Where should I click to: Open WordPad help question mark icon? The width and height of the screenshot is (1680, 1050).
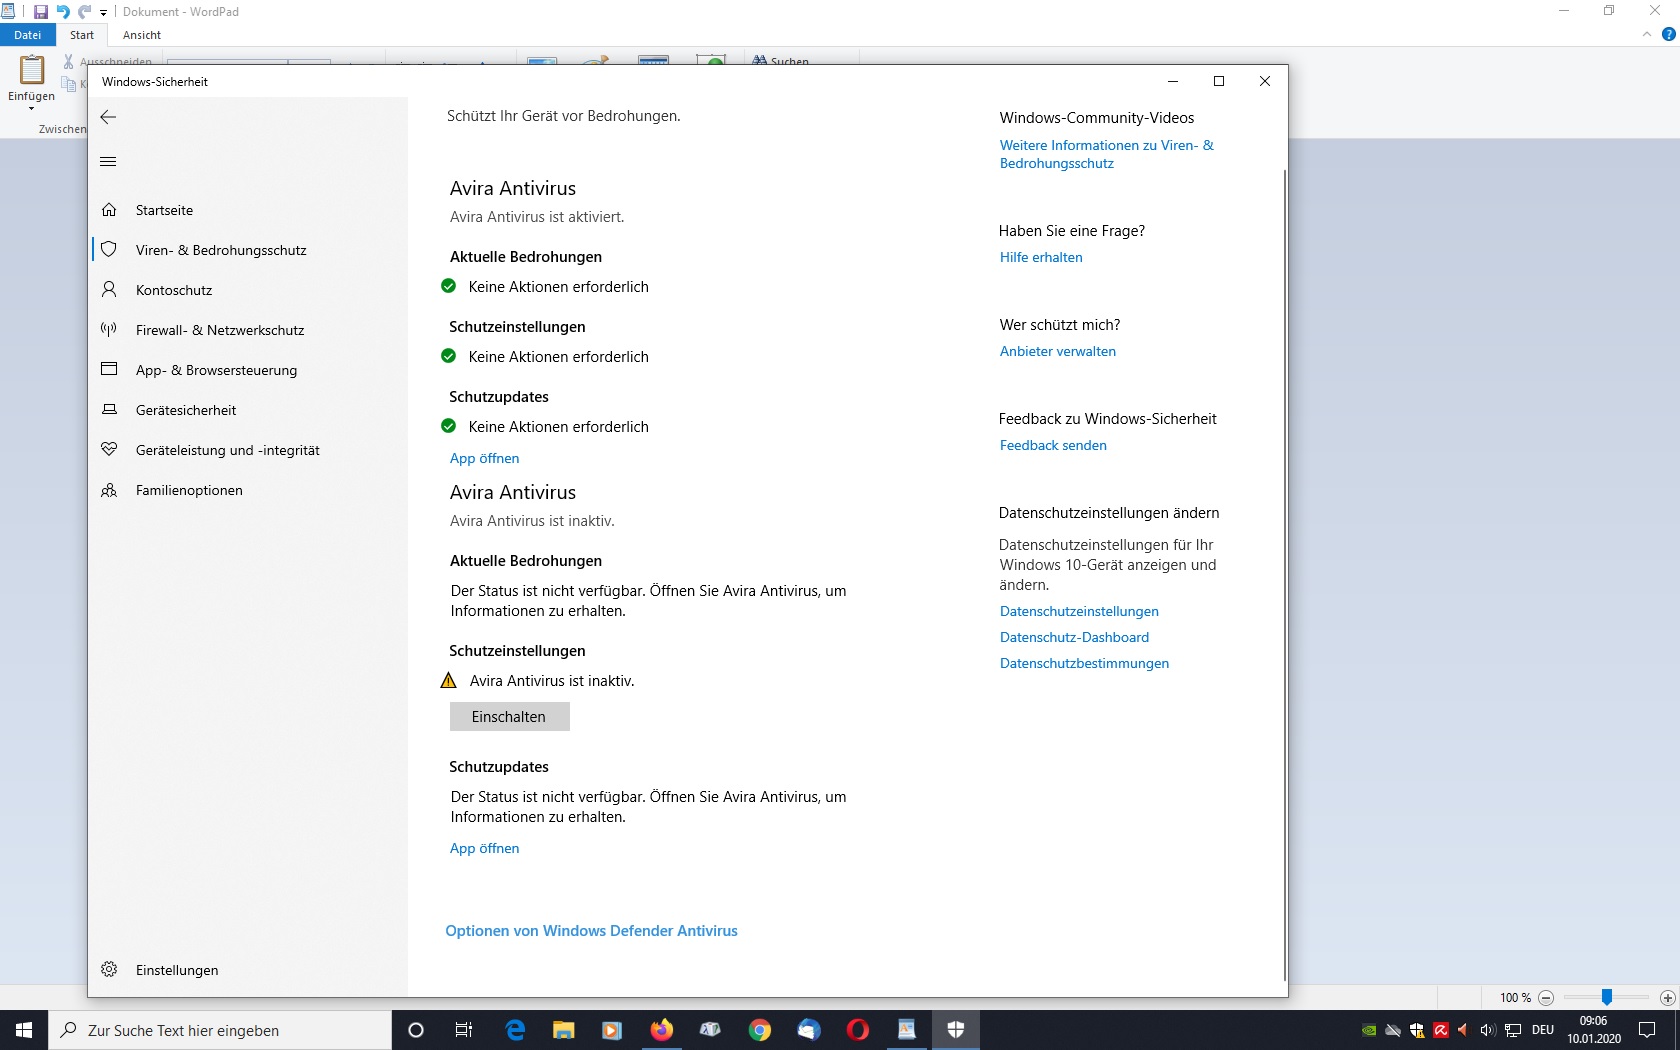[x=1668, y=34]
